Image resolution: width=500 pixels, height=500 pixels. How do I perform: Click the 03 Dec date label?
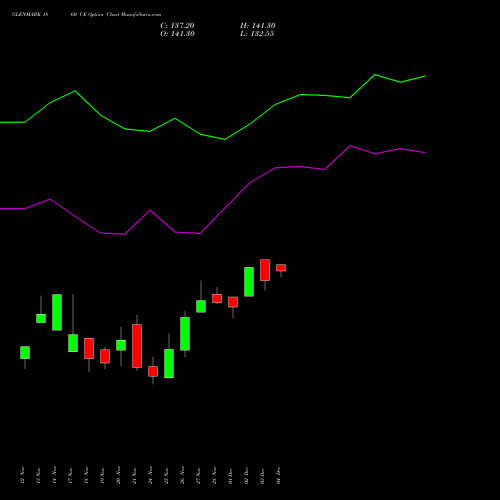[262, 475]
